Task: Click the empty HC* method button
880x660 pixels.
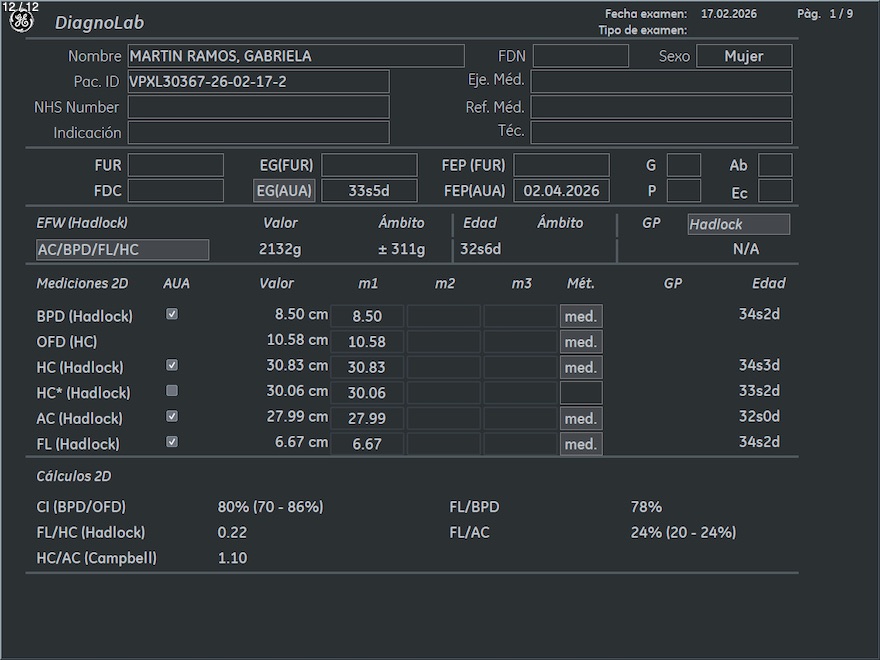Action: click(x=581, y=393)
